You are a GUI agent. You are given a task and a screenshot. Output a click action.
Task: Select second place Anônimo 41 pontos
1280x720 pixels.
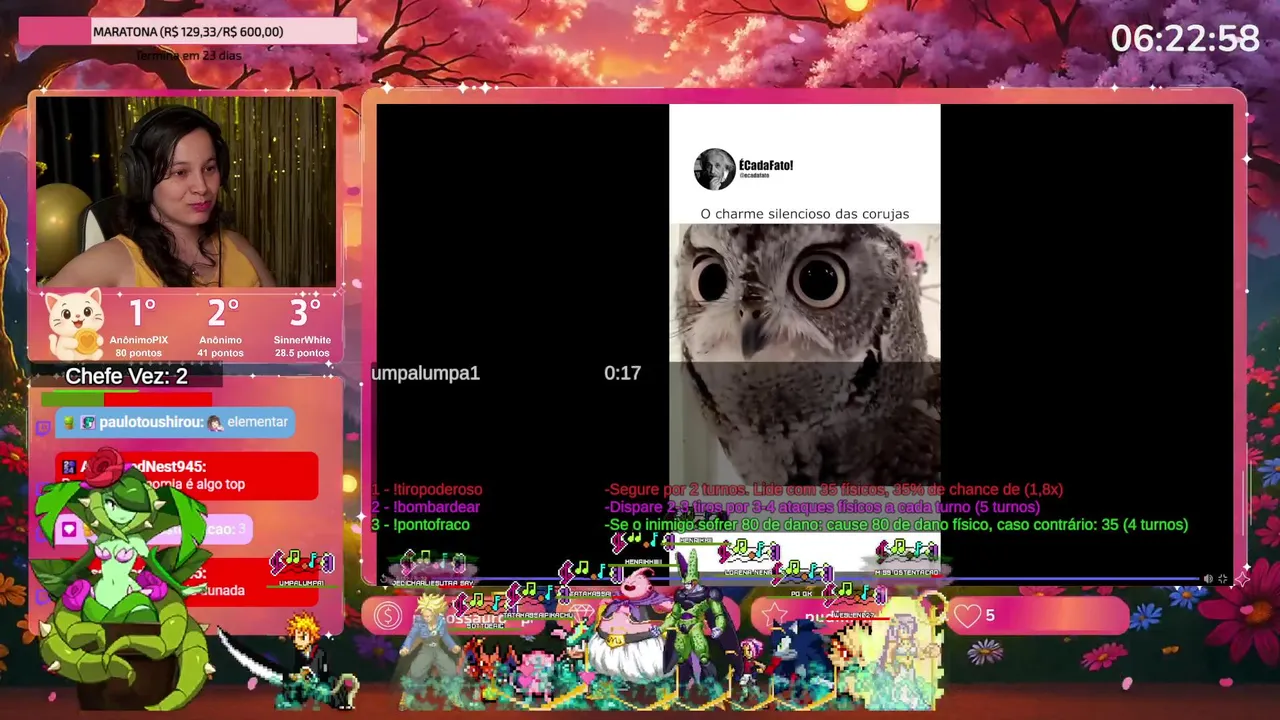[221, 328]
